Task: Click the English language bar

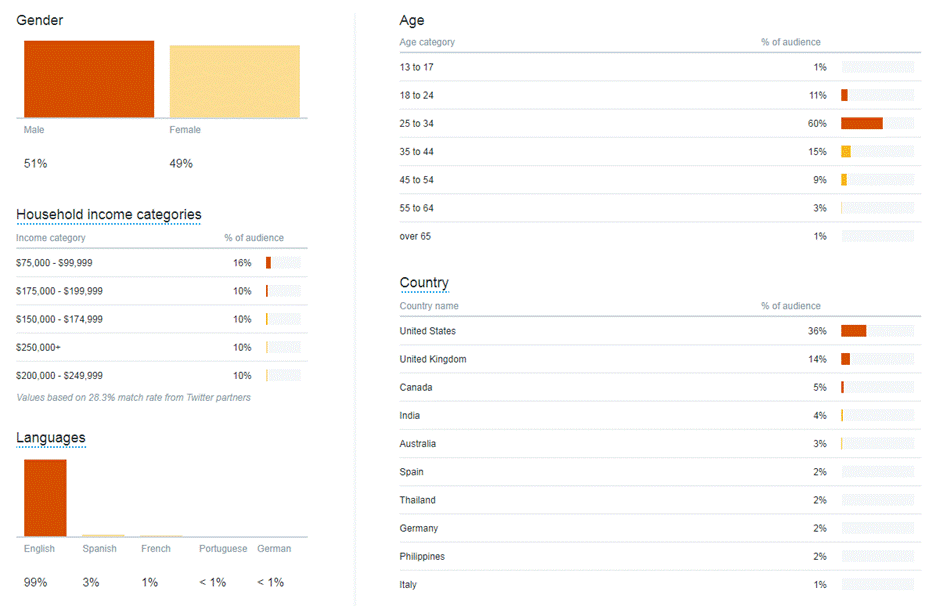Action: coord(45,498)
